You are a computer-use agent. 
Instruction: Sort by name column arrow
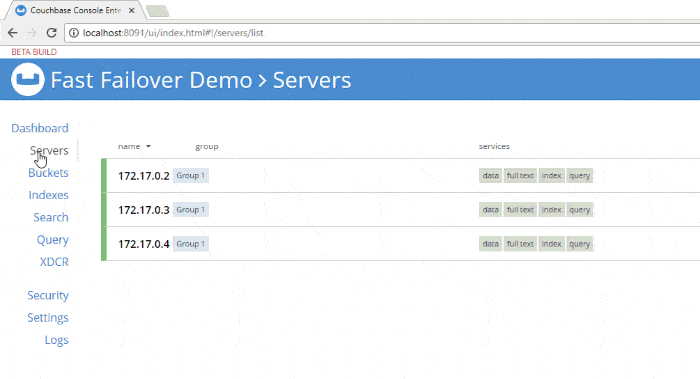tap(148, 146)
